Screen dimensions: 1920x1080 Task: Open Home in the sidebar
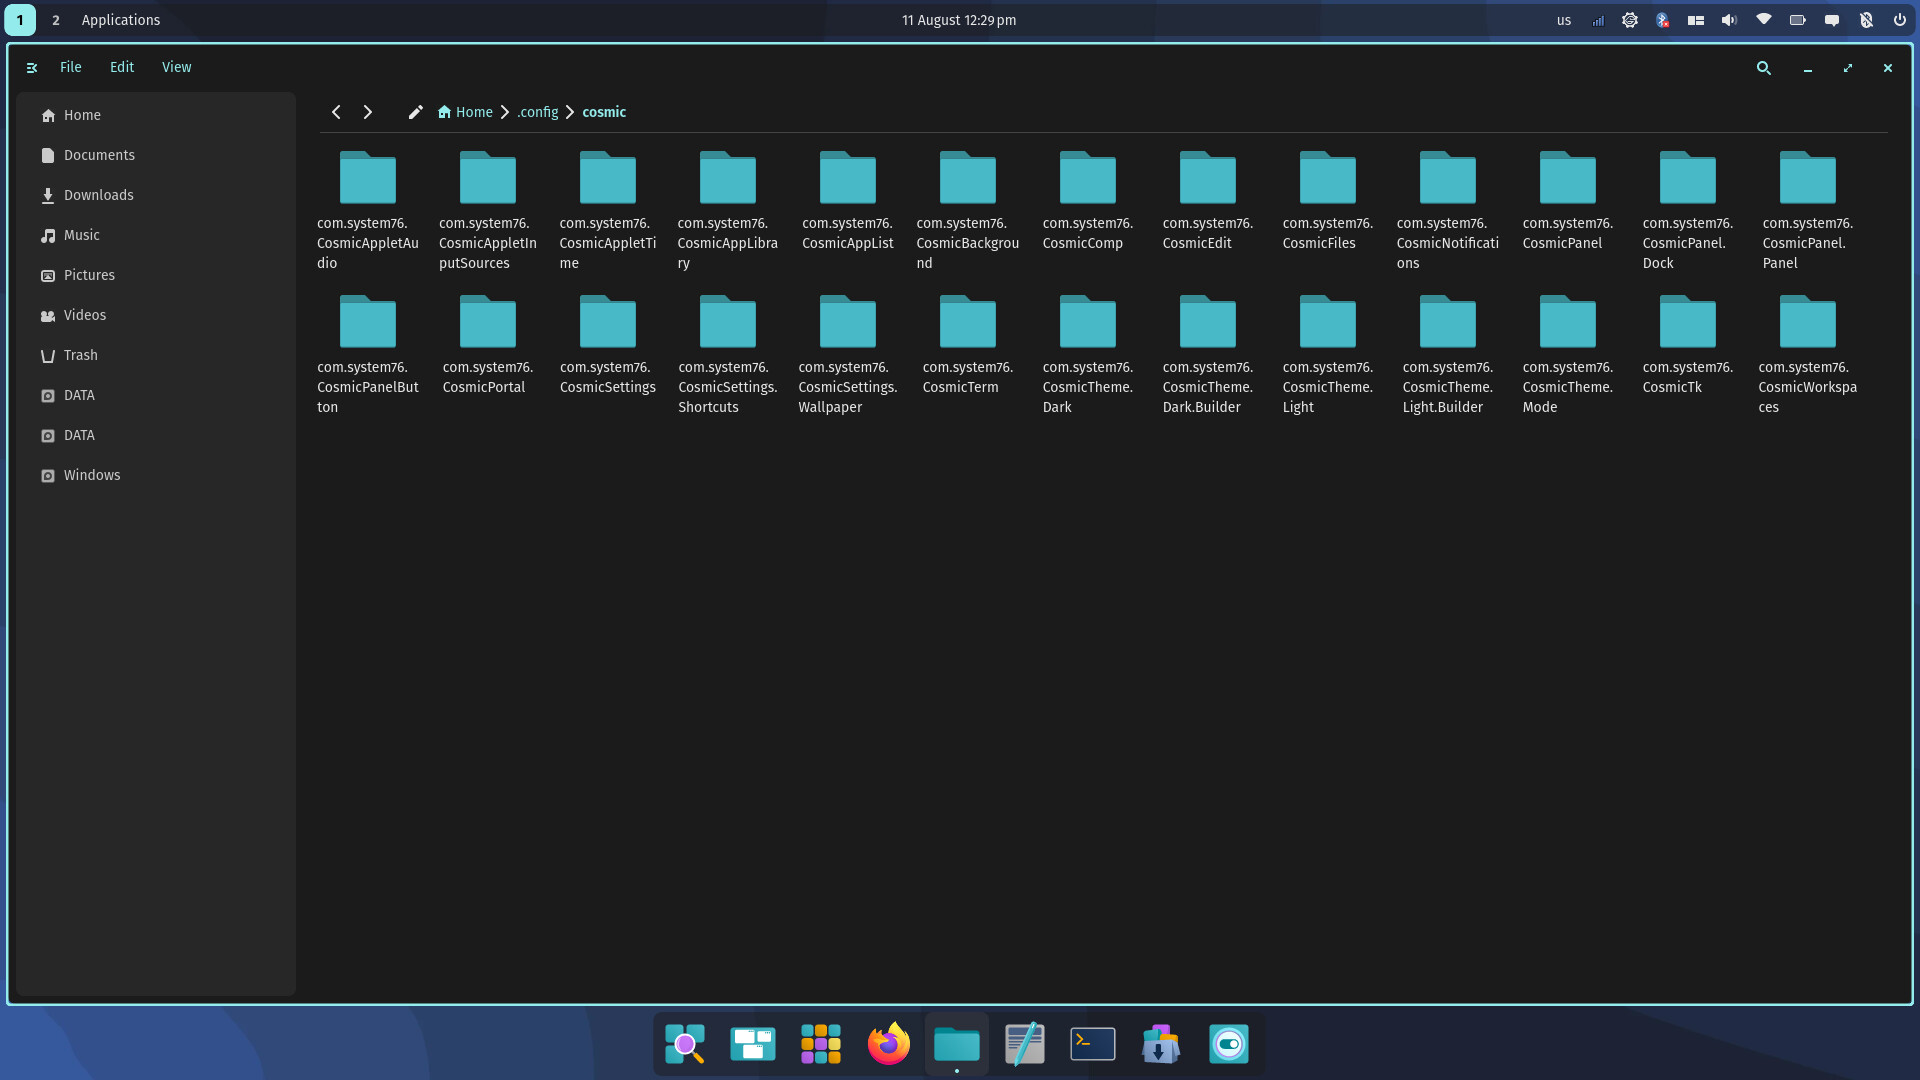pos(156,115)
